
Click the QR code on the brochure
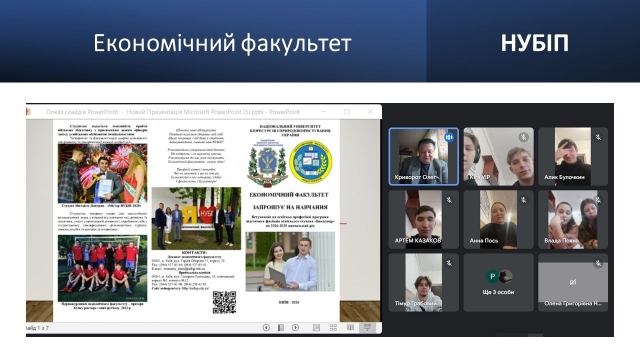pos(224,302)
